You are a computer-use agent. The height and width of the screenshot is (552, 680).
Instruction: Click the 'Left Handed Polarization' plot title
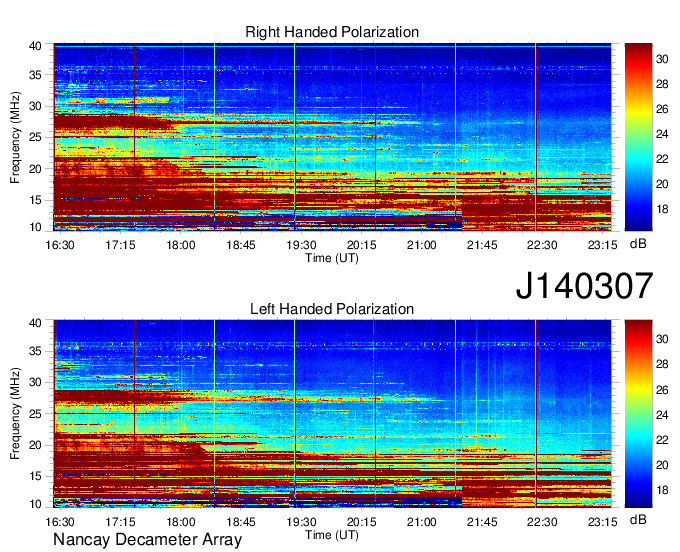(332, 309)
